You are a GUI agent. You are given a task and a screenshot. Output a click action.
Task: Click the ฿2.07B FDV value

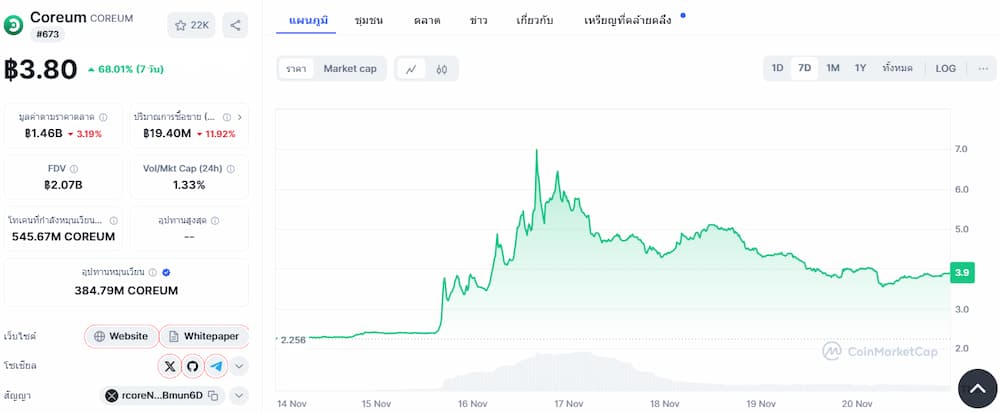(x=63, y=185)
